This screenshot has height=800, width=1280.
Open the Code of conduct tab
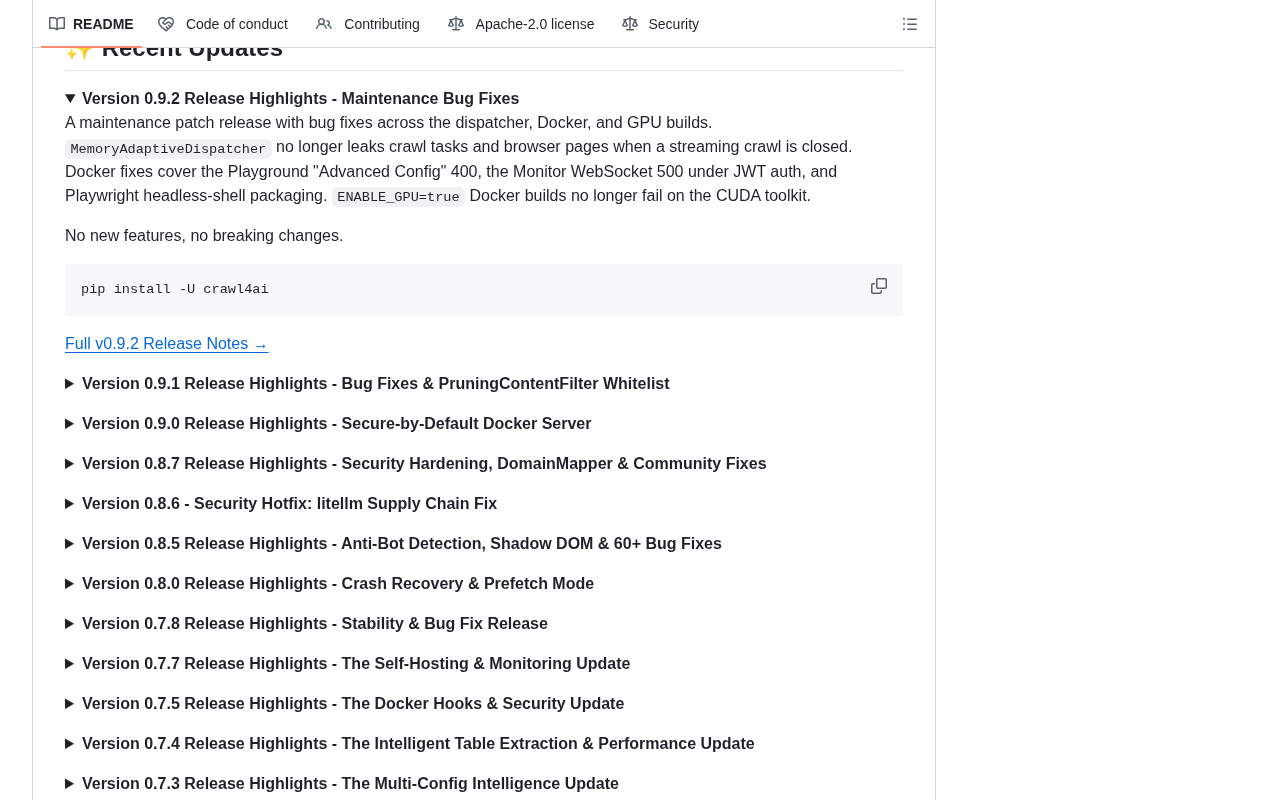223,24
